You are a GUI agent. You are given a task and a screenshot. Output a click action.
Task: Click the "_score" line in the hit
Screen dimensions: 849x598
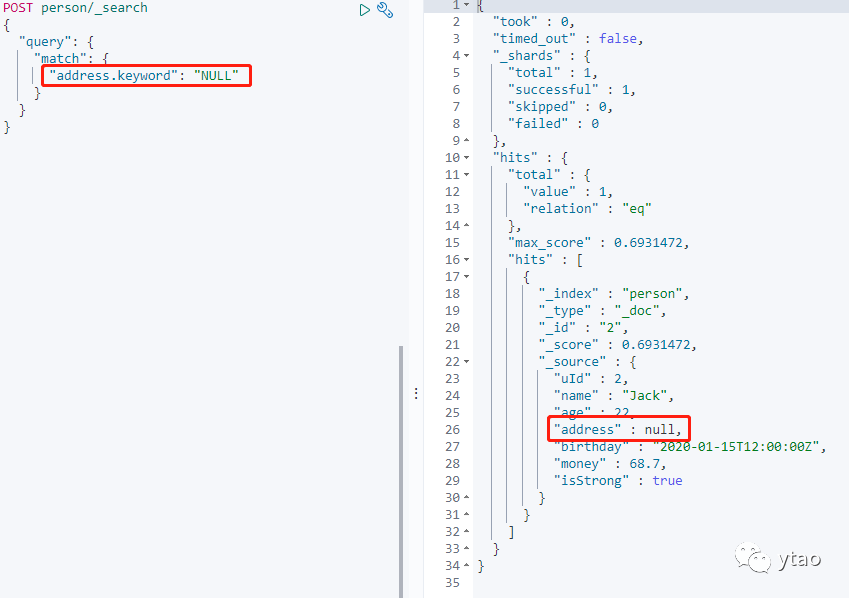pyautogui.click(x=617, y=344)
